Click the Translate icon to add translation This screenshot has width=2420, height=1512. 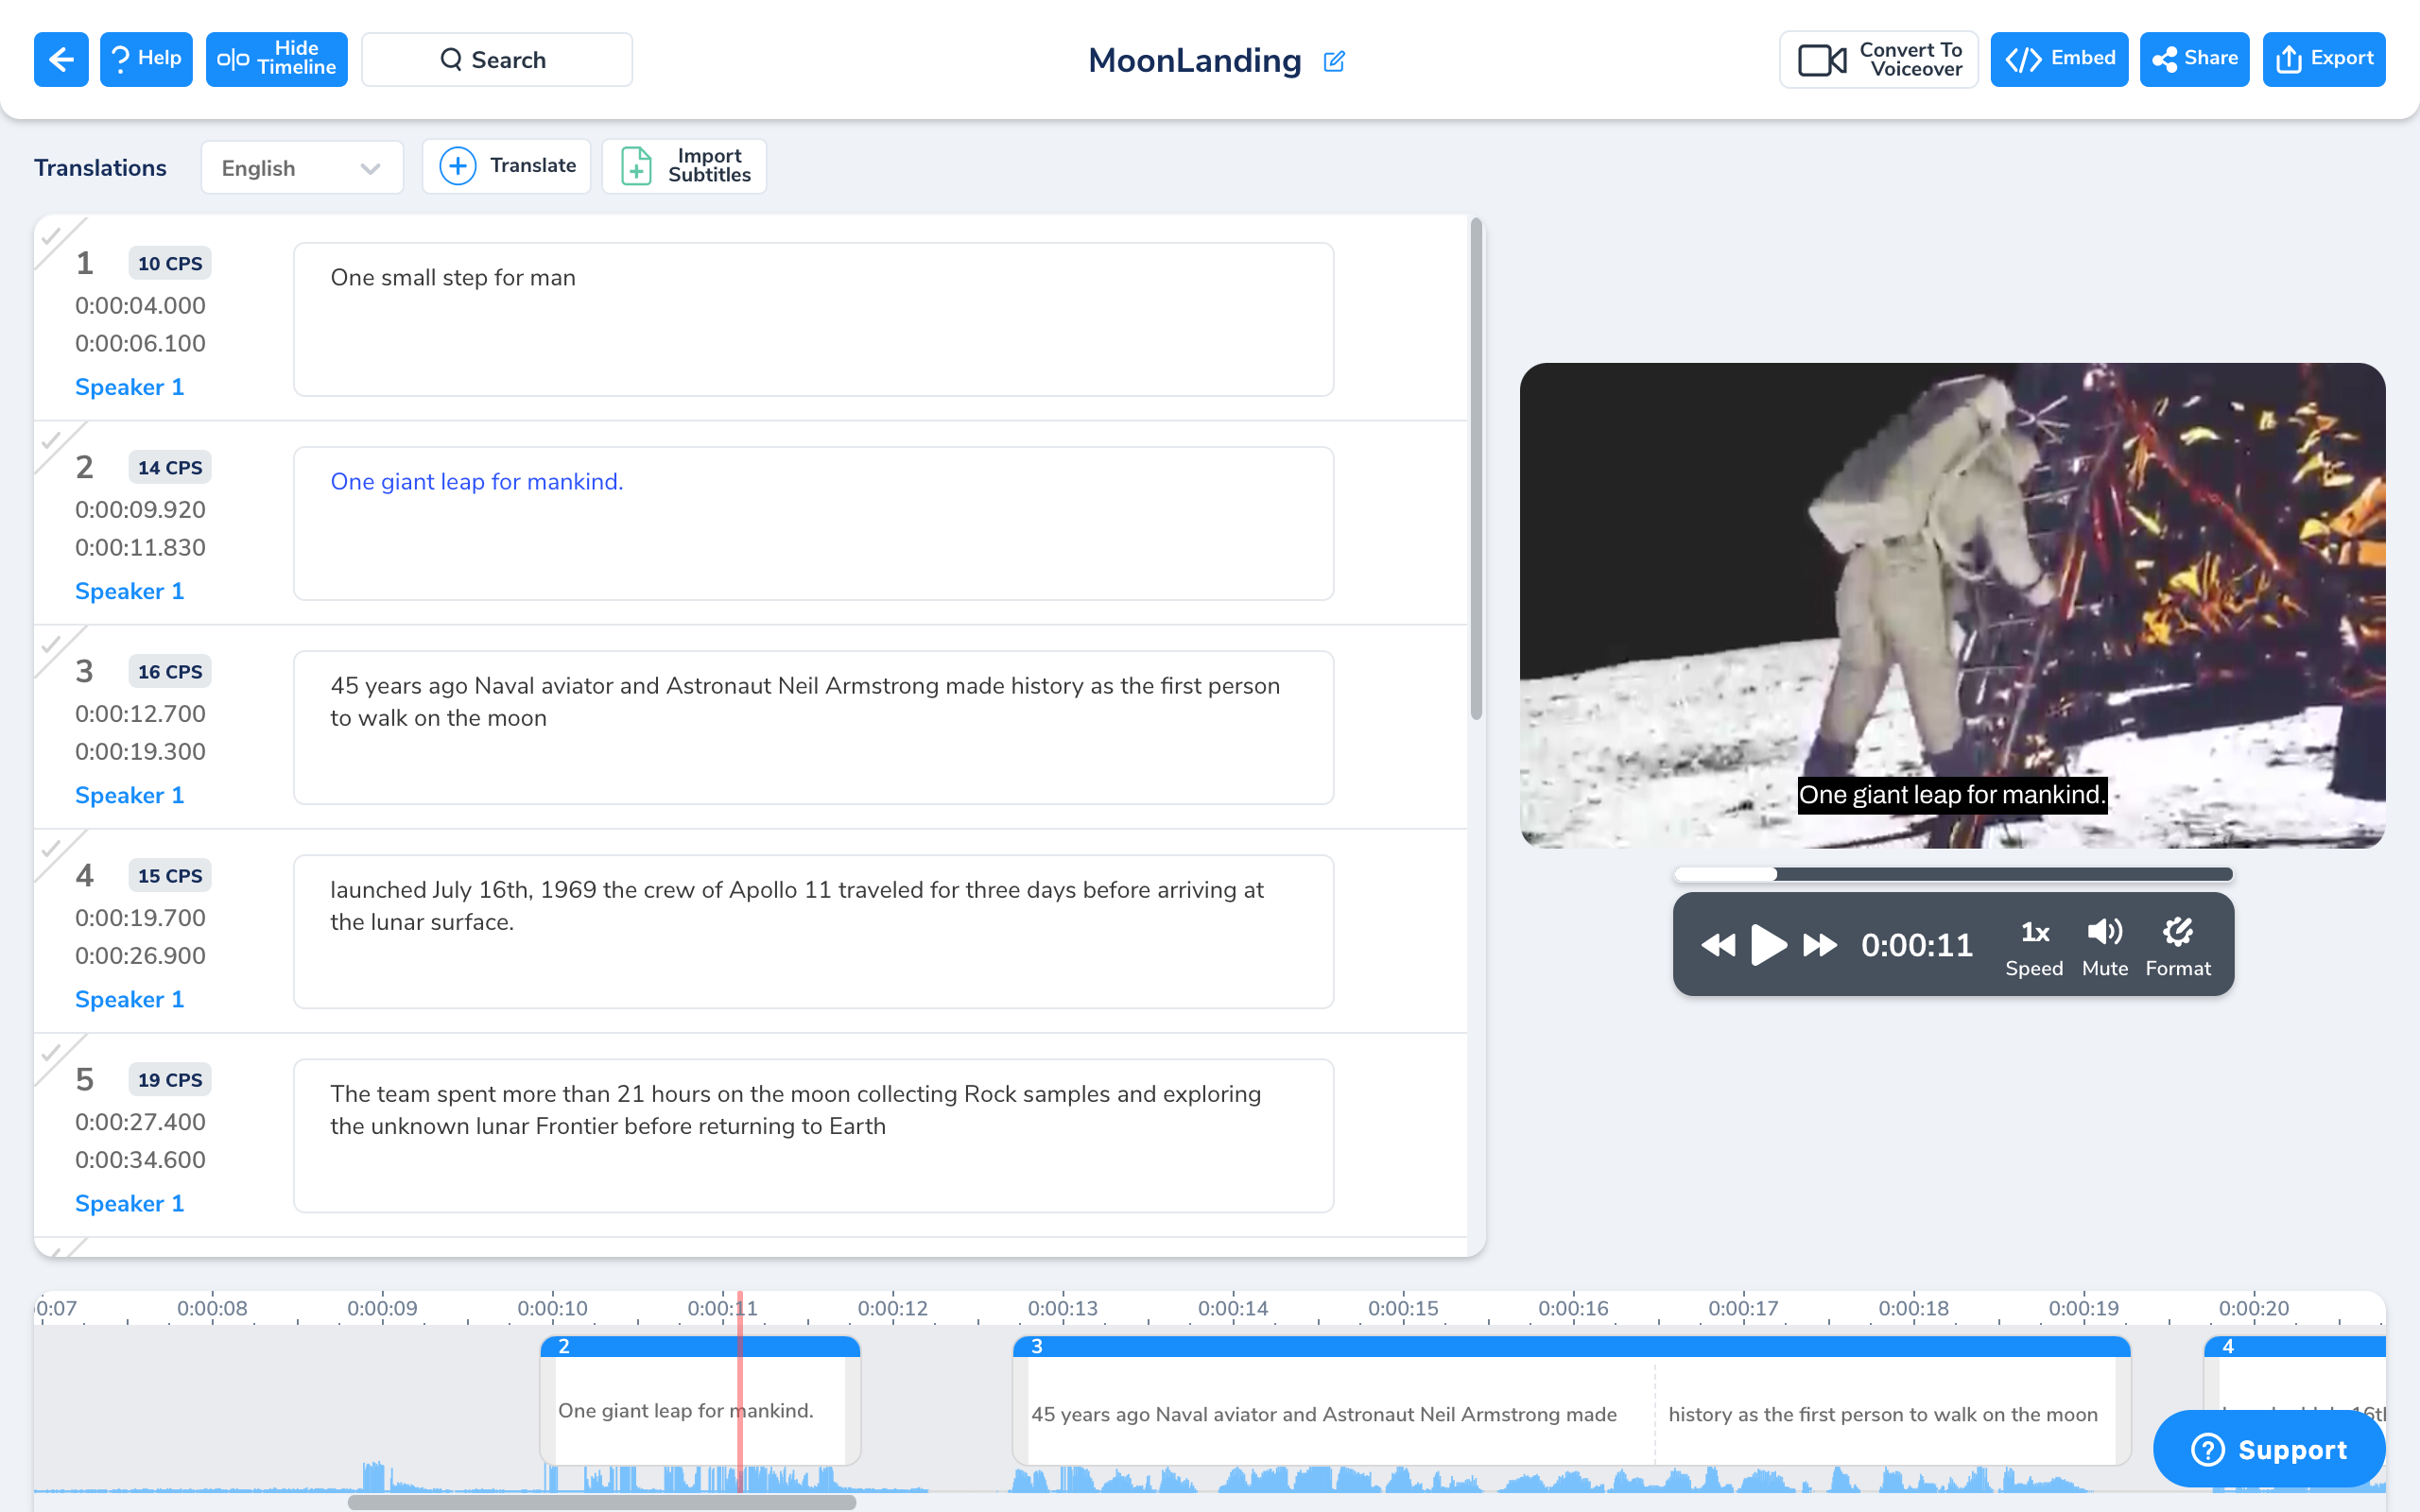tap(458, 165)
